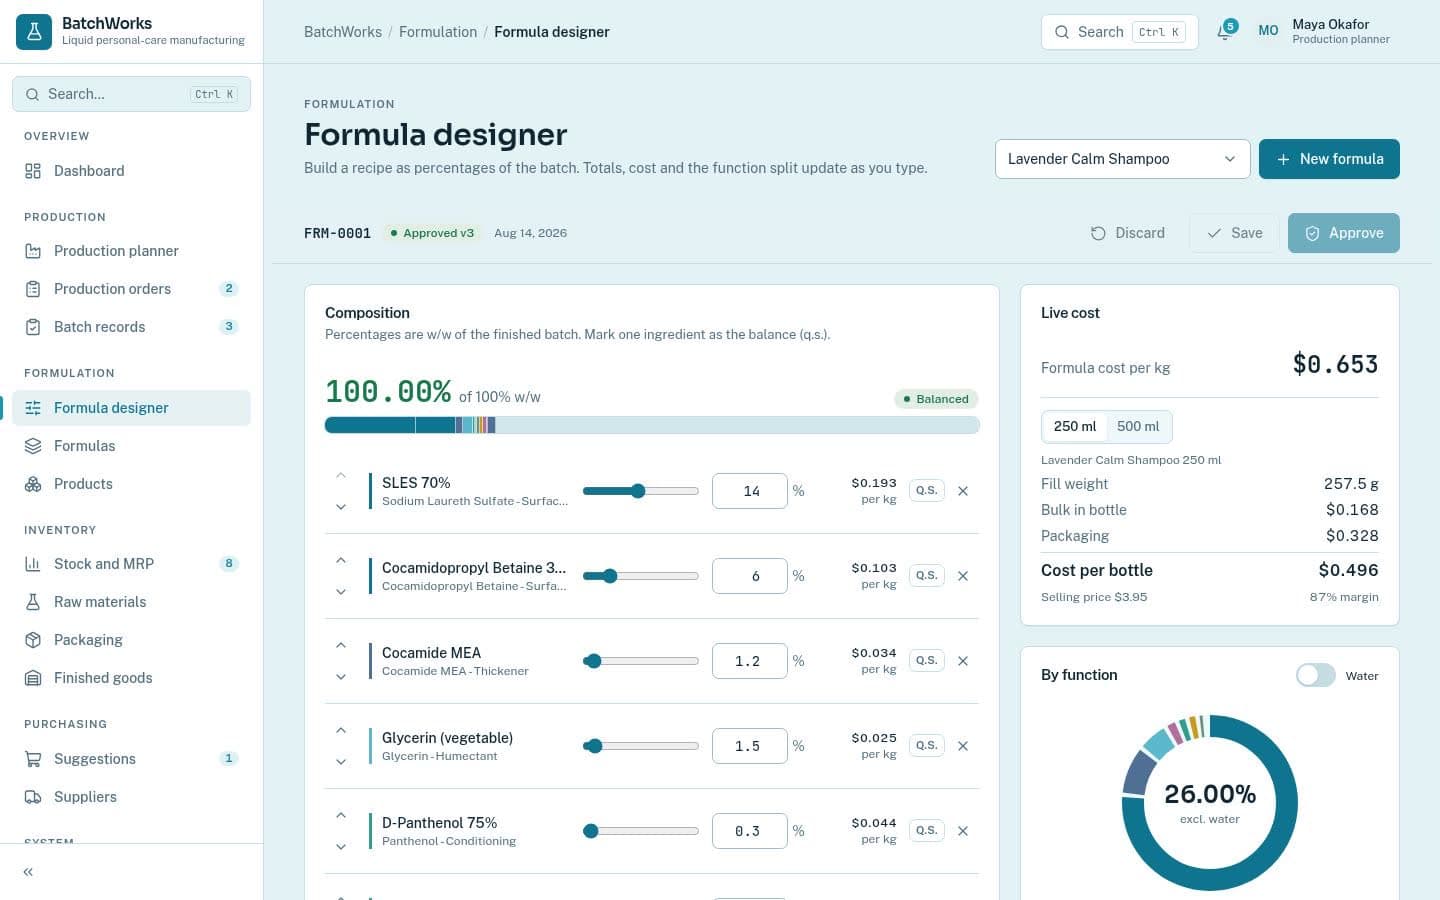The height and width of the screenshot is (900, 1440).
Task: Move Glycerin (vegetable) up one position
Action: coord(341,730)
